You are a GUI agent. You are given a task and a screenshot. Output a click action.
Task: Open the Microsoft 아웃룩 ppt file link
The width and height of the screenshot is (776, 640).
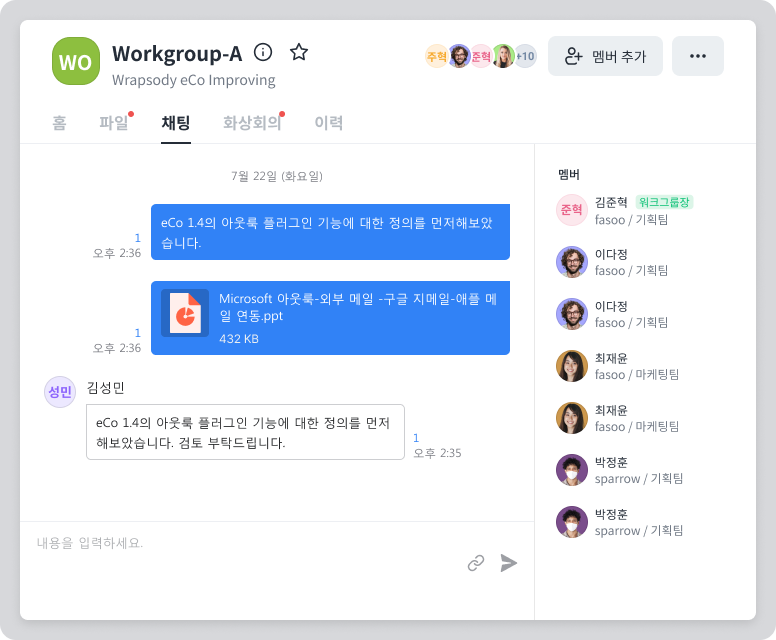[357, 307]
